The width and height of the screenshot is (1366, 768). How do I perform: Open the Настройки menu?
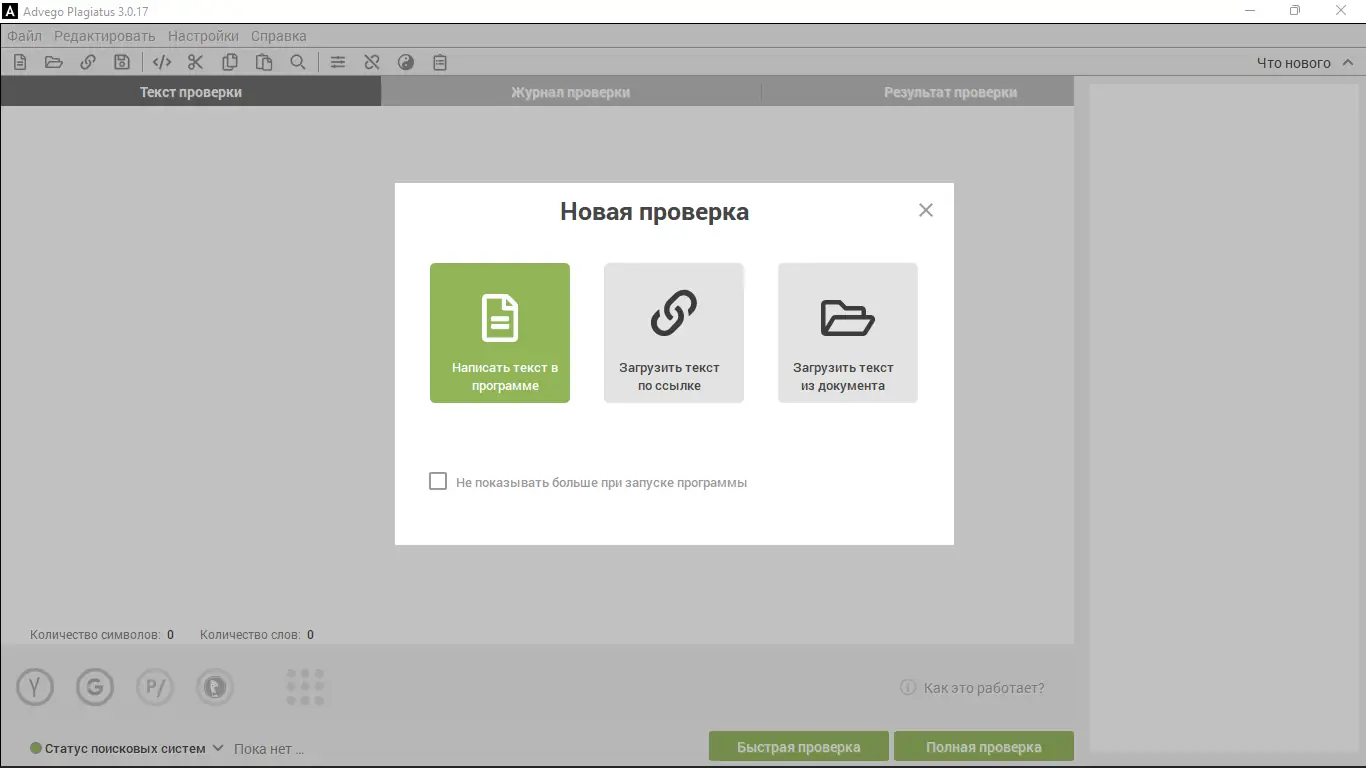(204, 36)
